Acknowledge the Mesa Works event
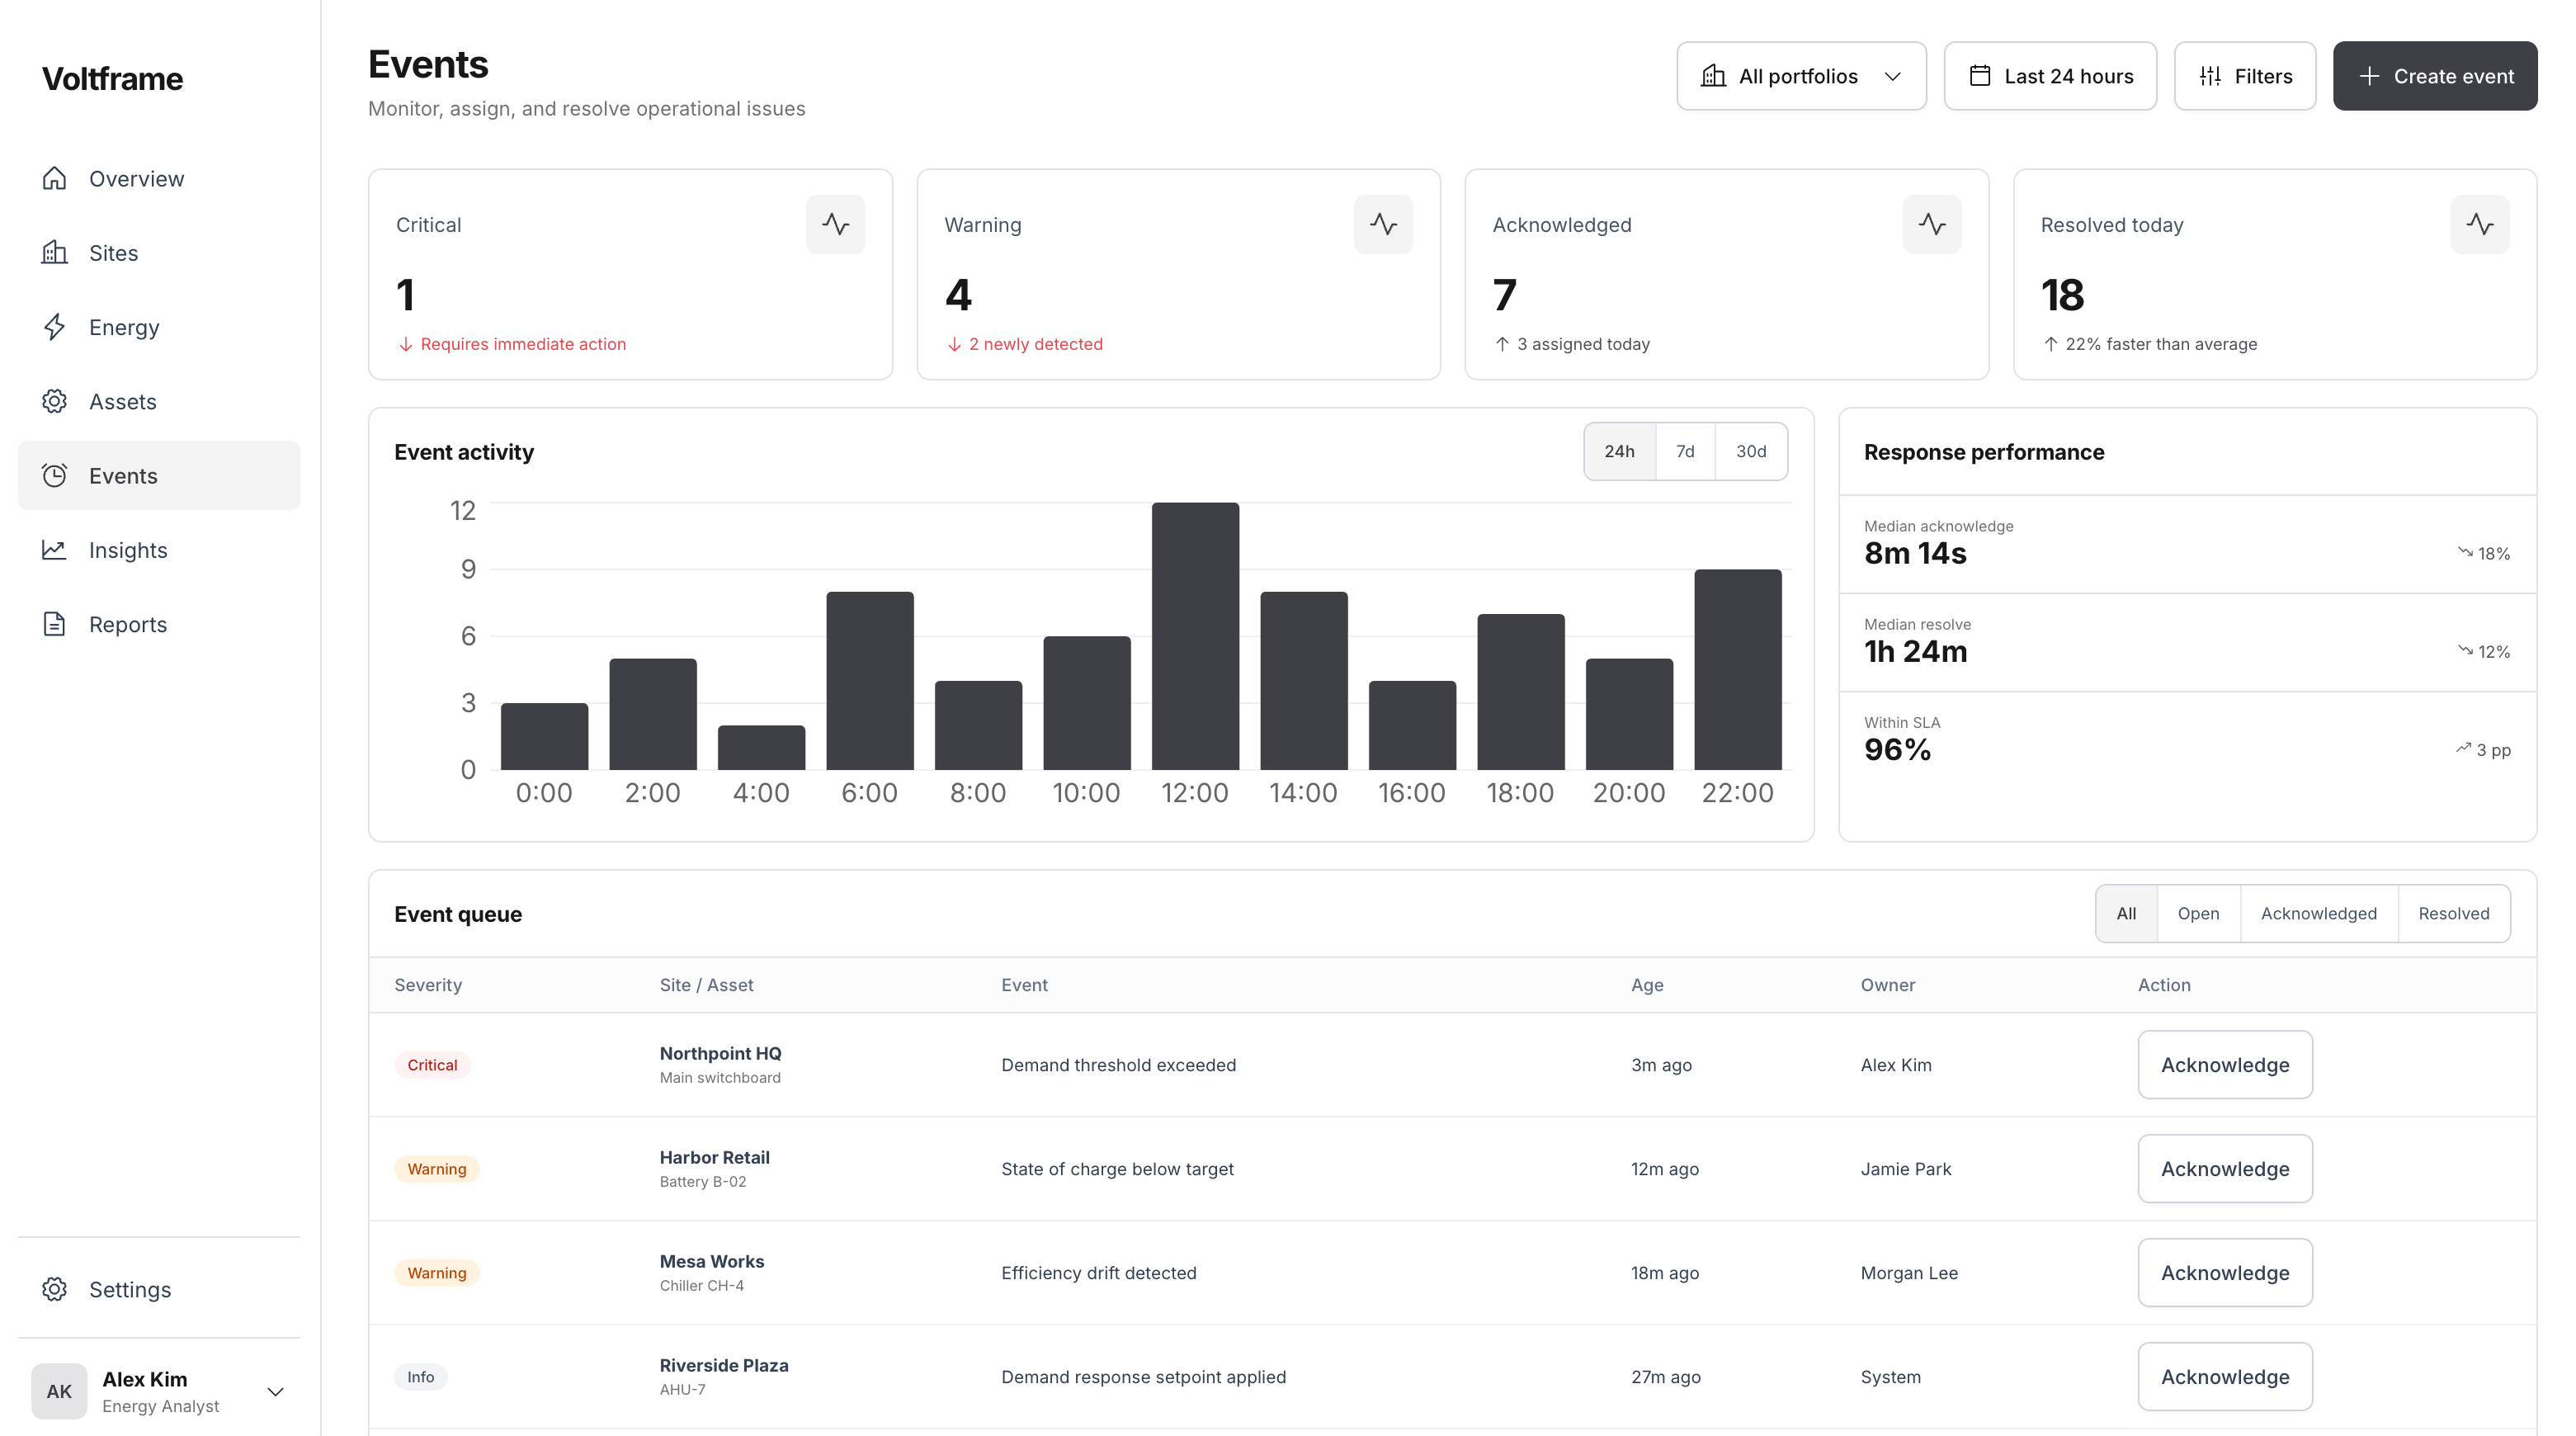The height and width of the screenshot is (1436, 2576). [2225, 1272]
